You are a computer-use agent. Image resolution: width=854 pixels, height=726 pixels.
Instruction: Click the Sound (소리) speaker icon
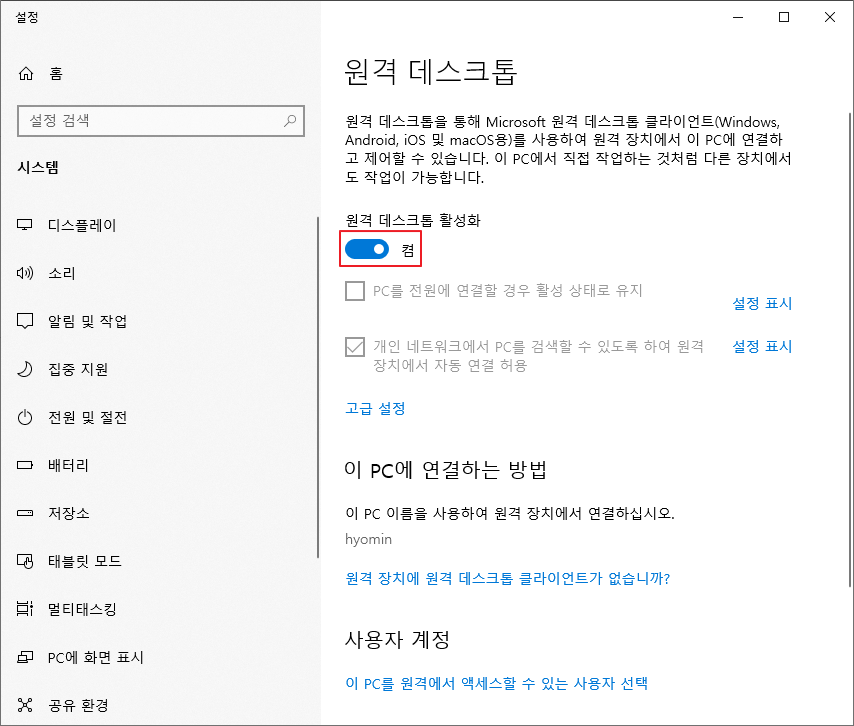[25, 273]
